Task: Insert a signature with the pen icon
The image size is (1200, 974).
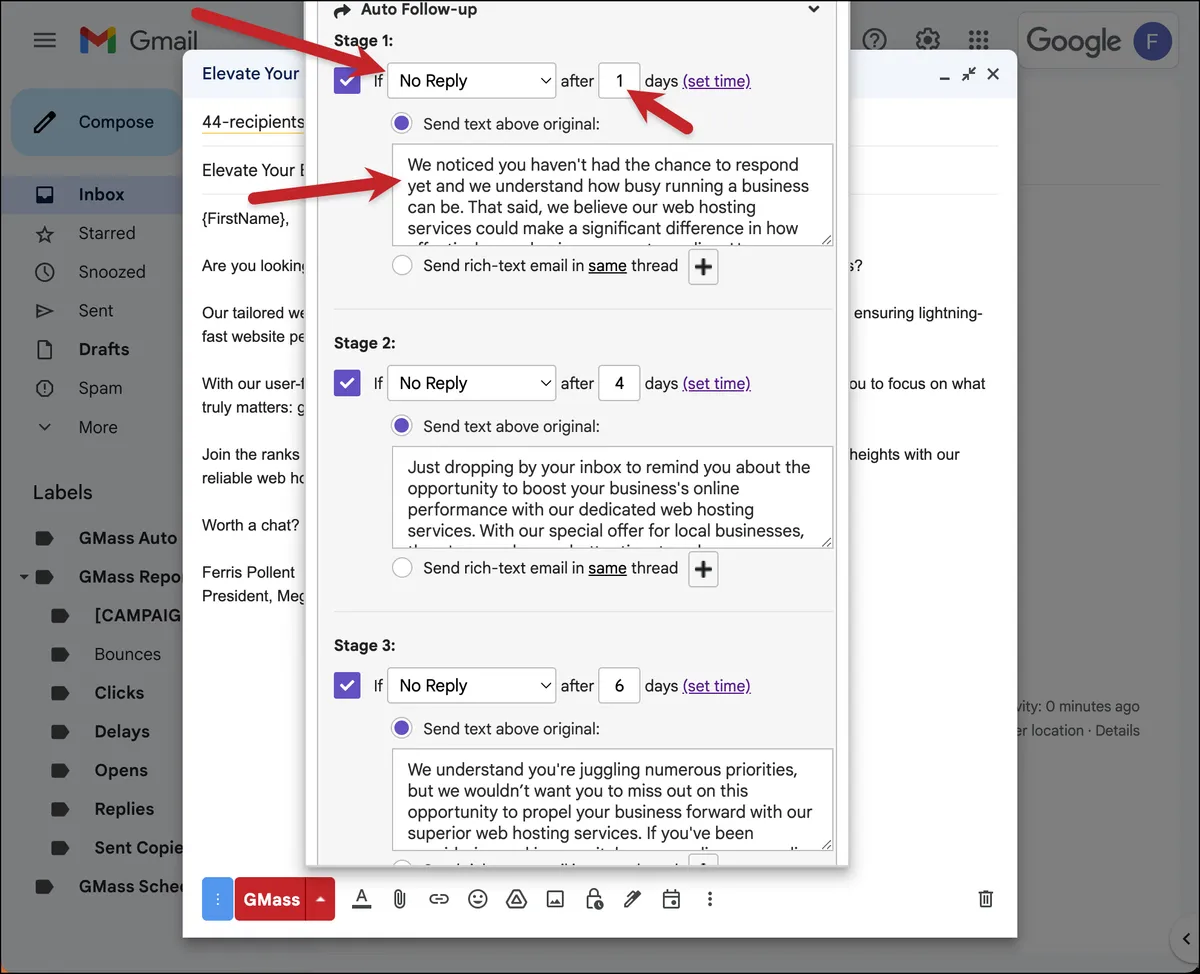Action: [632, 899]
